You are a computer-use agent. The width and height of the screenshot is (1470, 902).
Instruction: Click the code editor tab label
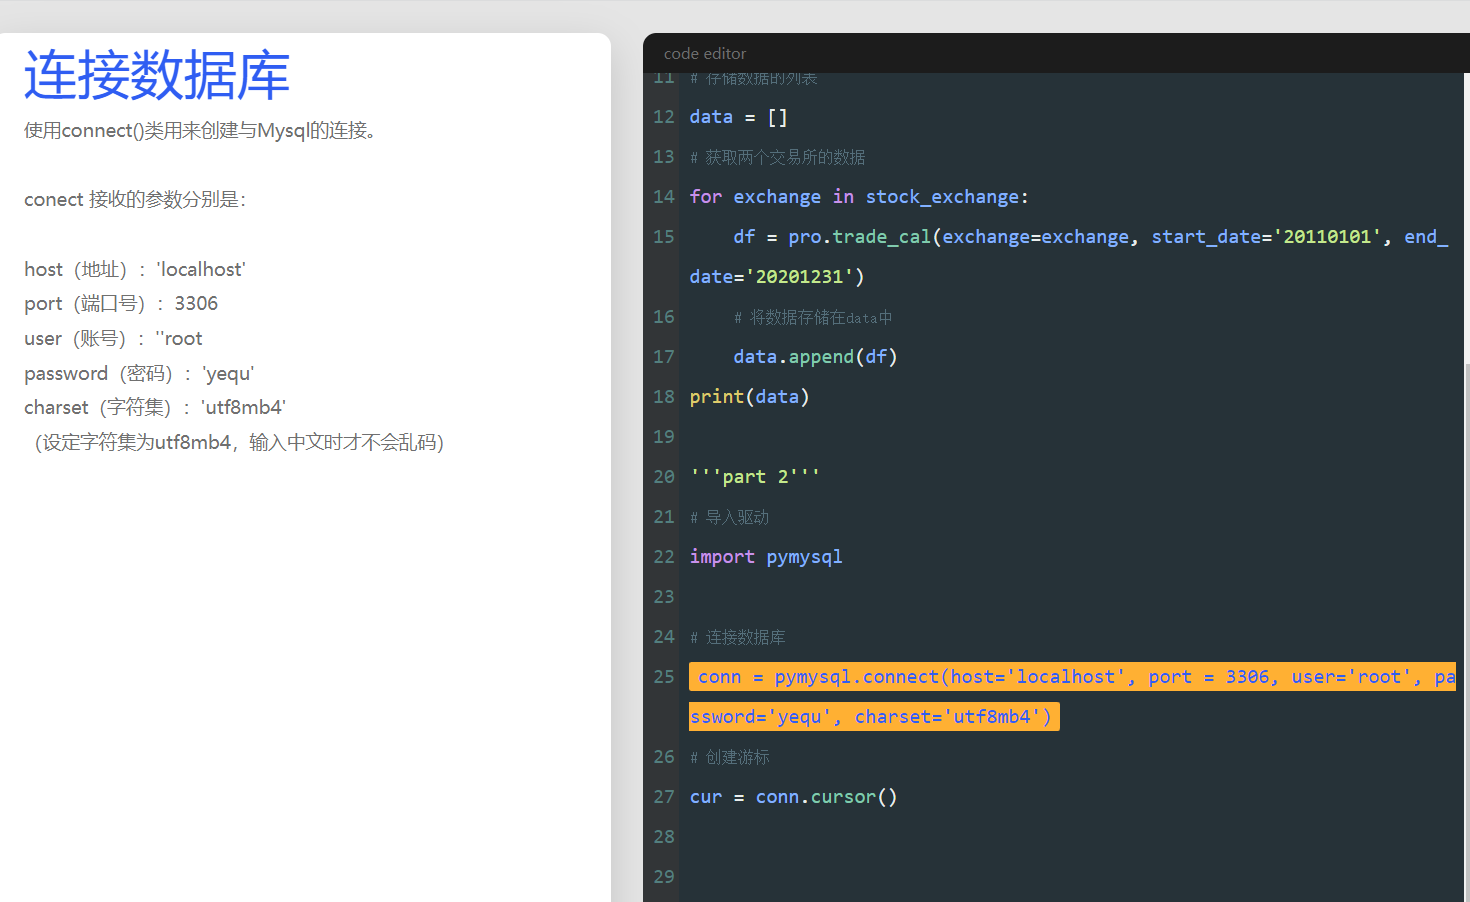point(705,54)
